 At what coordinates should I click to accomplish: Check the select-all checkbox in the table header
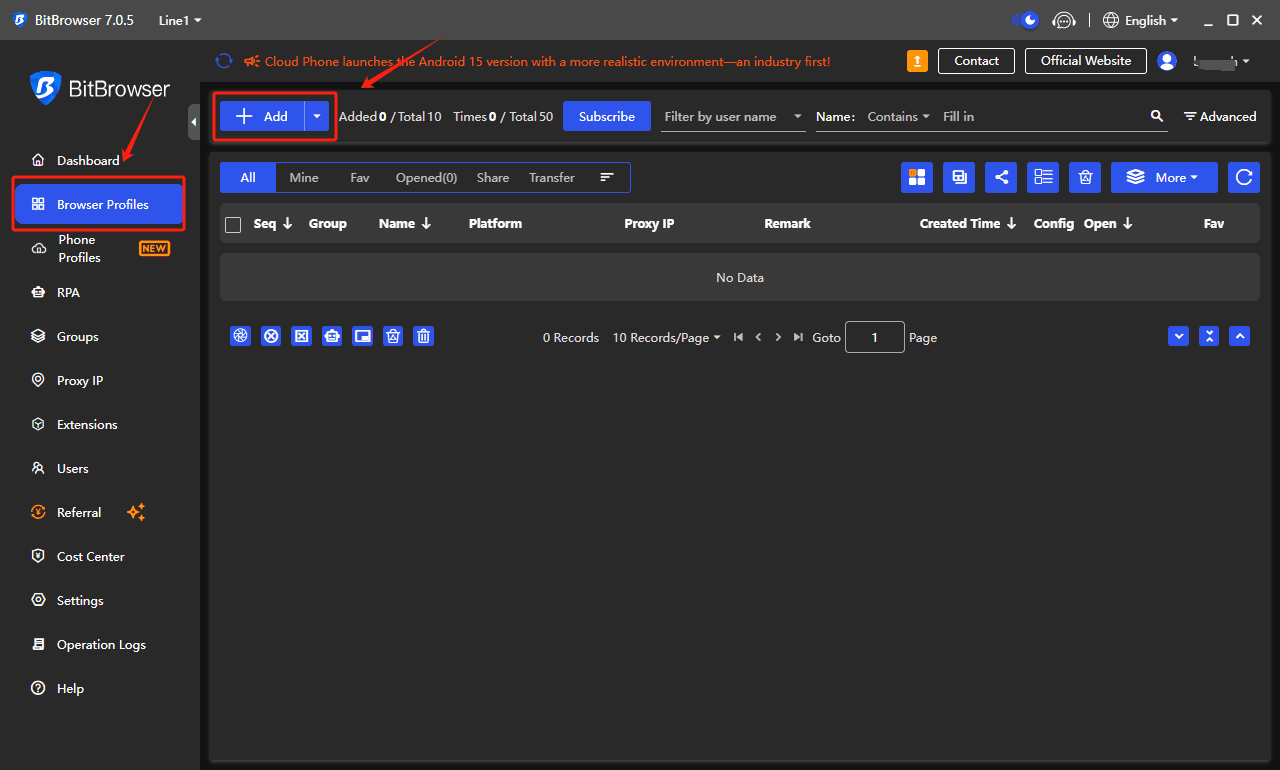click(233, 224)
